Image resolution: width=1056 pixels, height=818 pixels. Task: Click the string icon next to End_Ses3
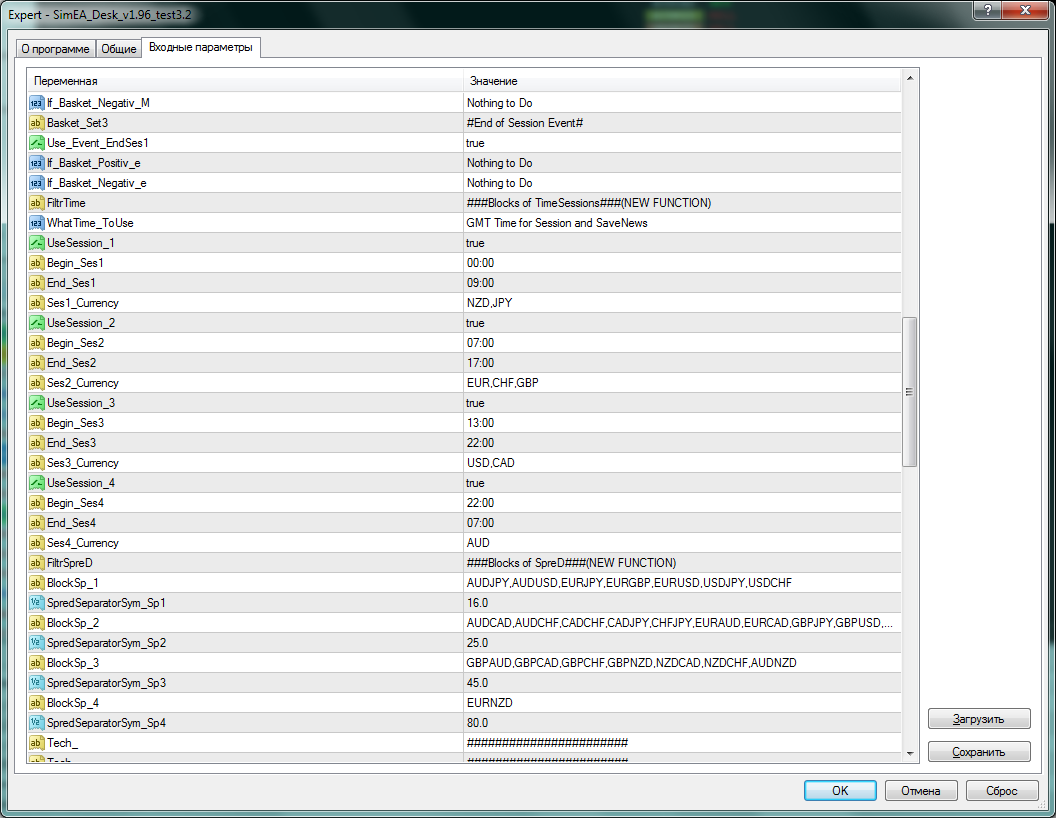(x=36, y=443)
